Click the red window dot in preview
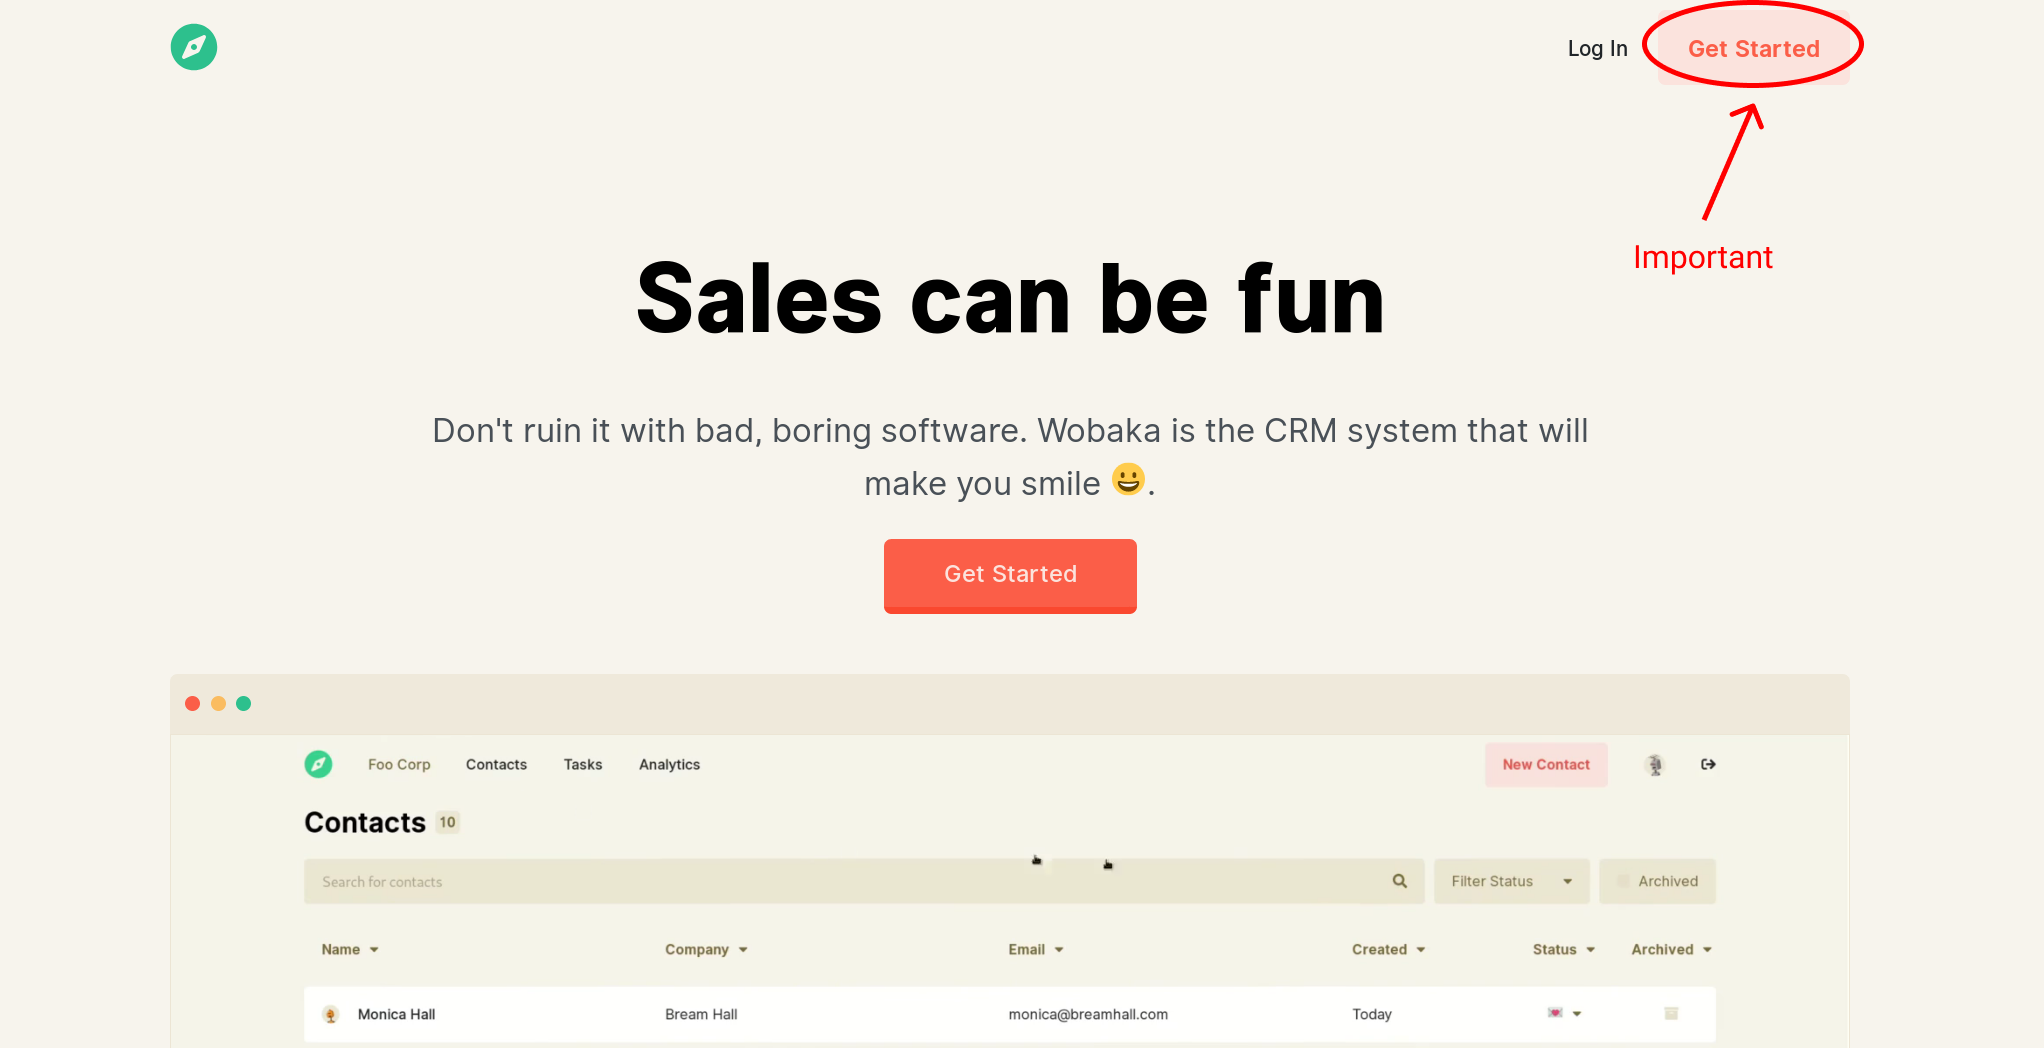Image resolution: width=2044 pixels, height=1048 pixels. coord(192,703)
